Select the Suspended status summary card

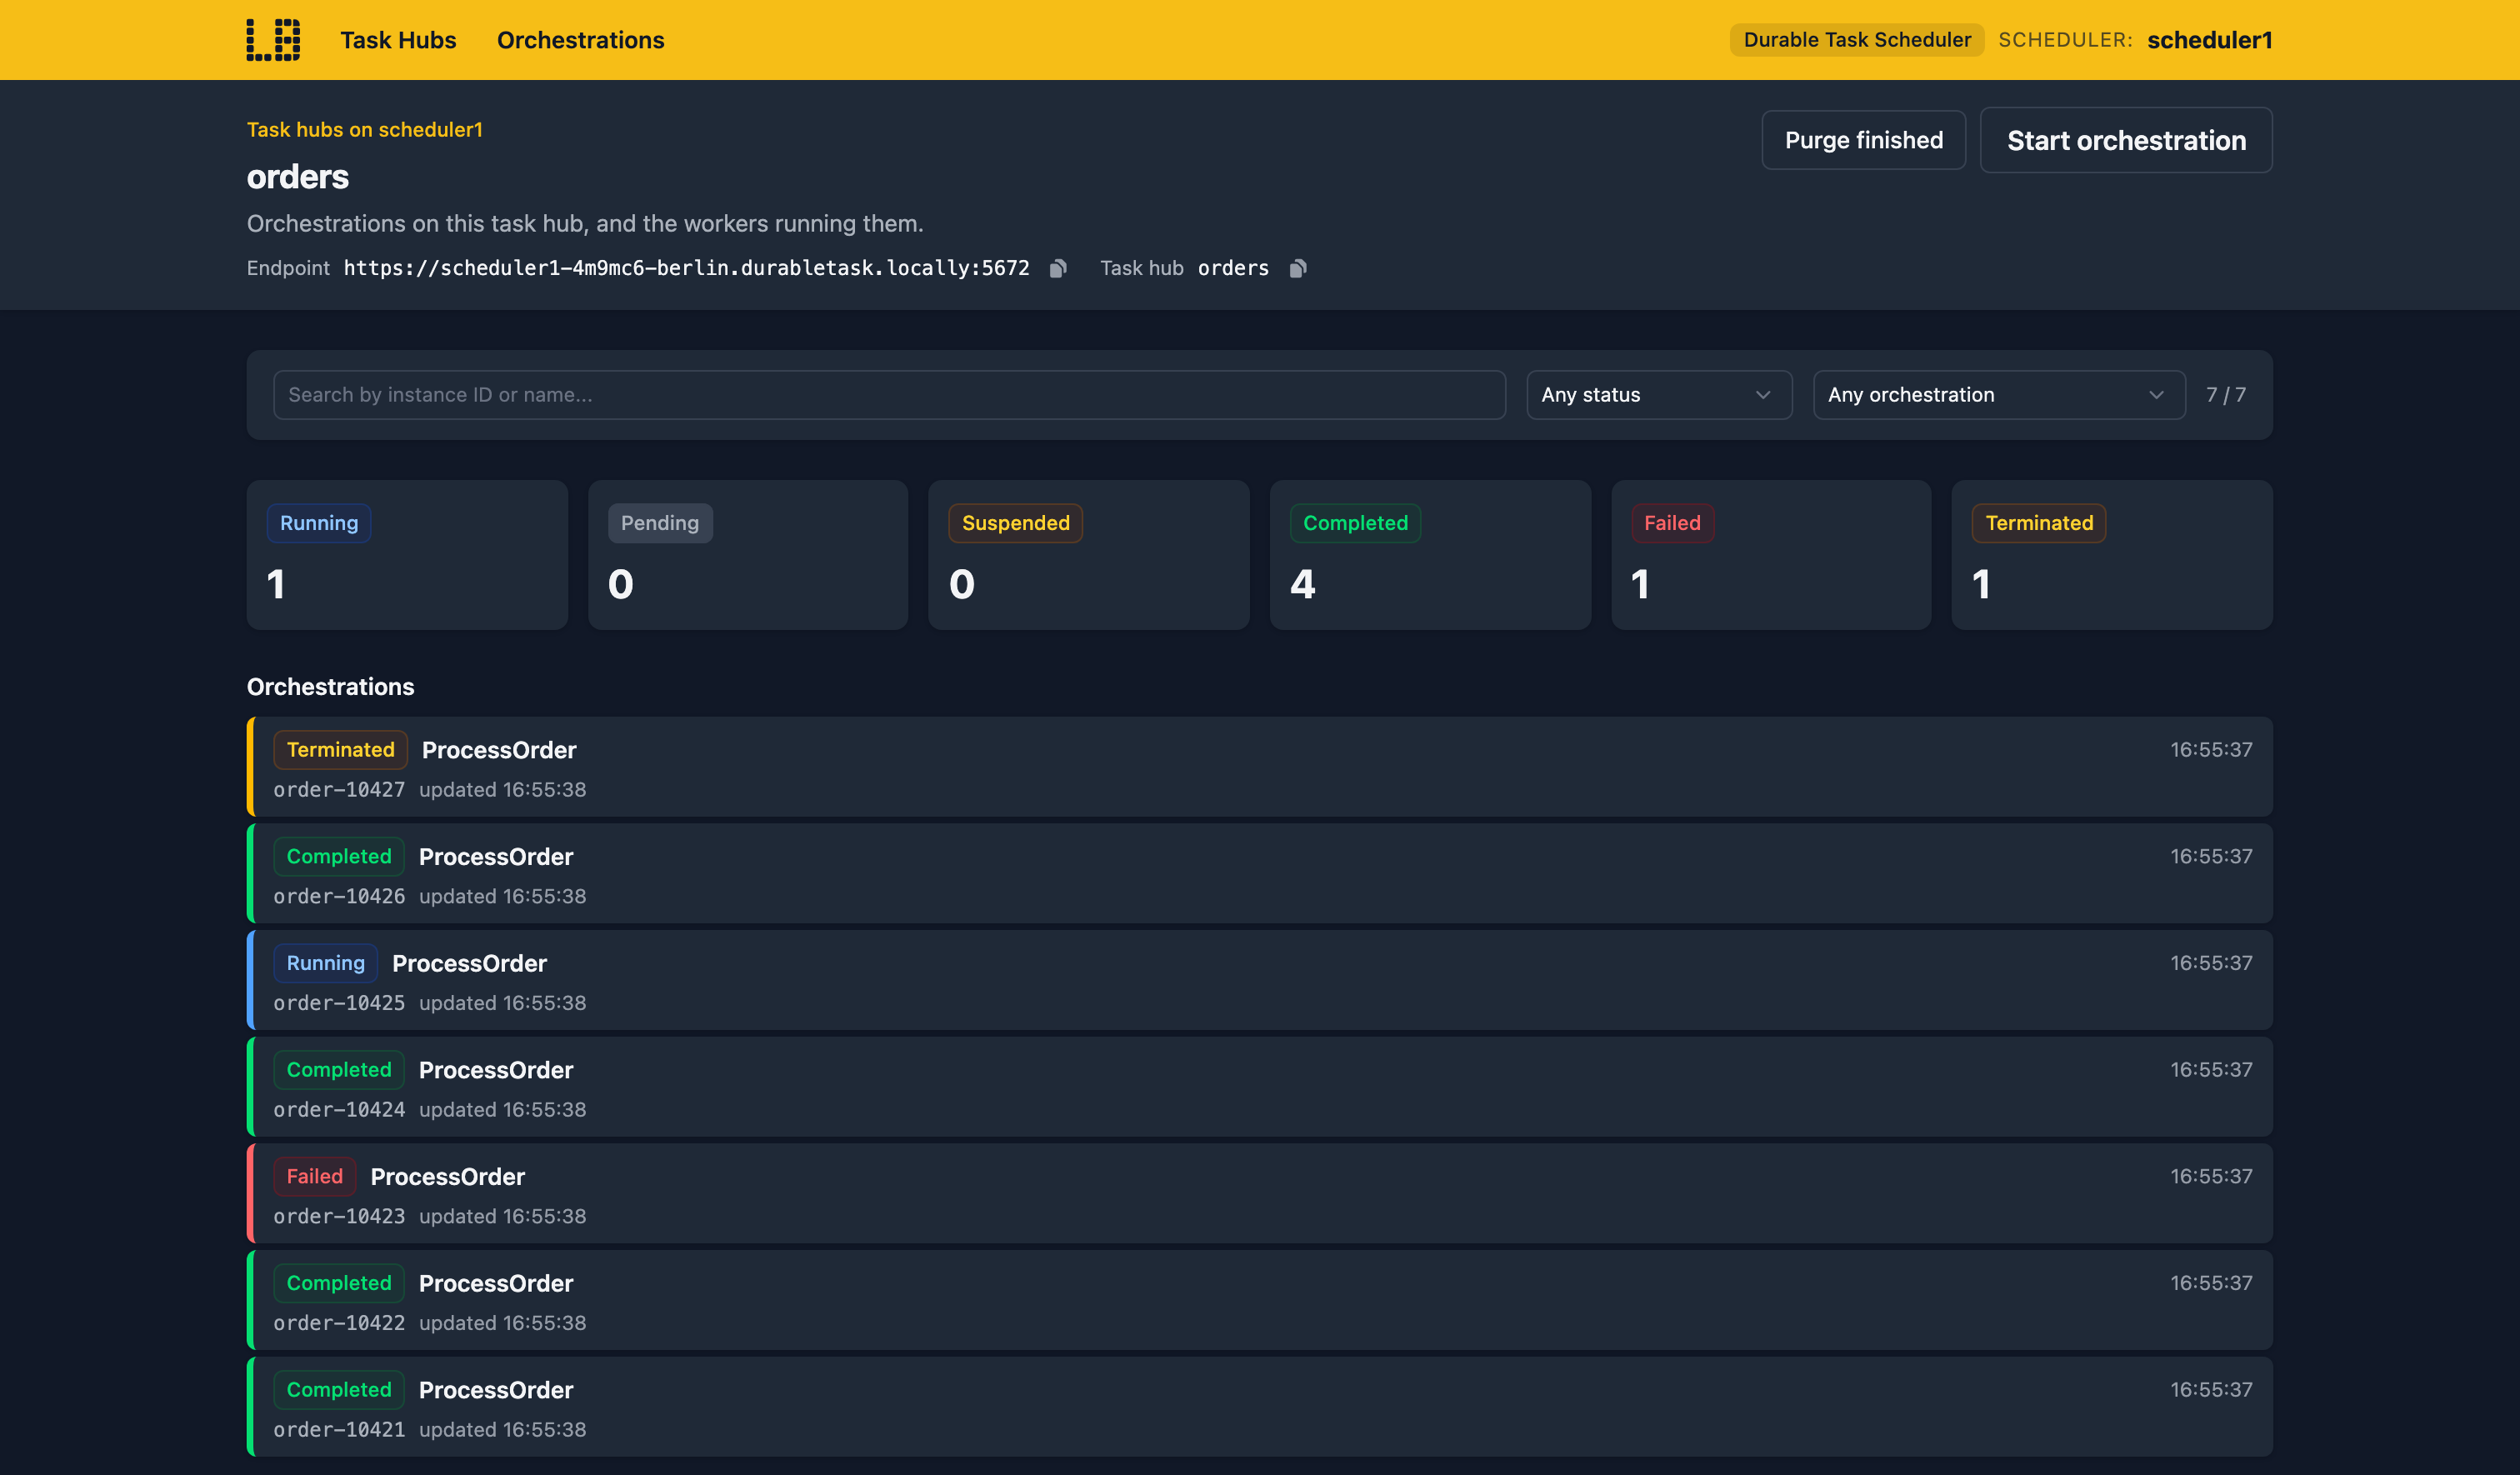tap(1089, 555)
